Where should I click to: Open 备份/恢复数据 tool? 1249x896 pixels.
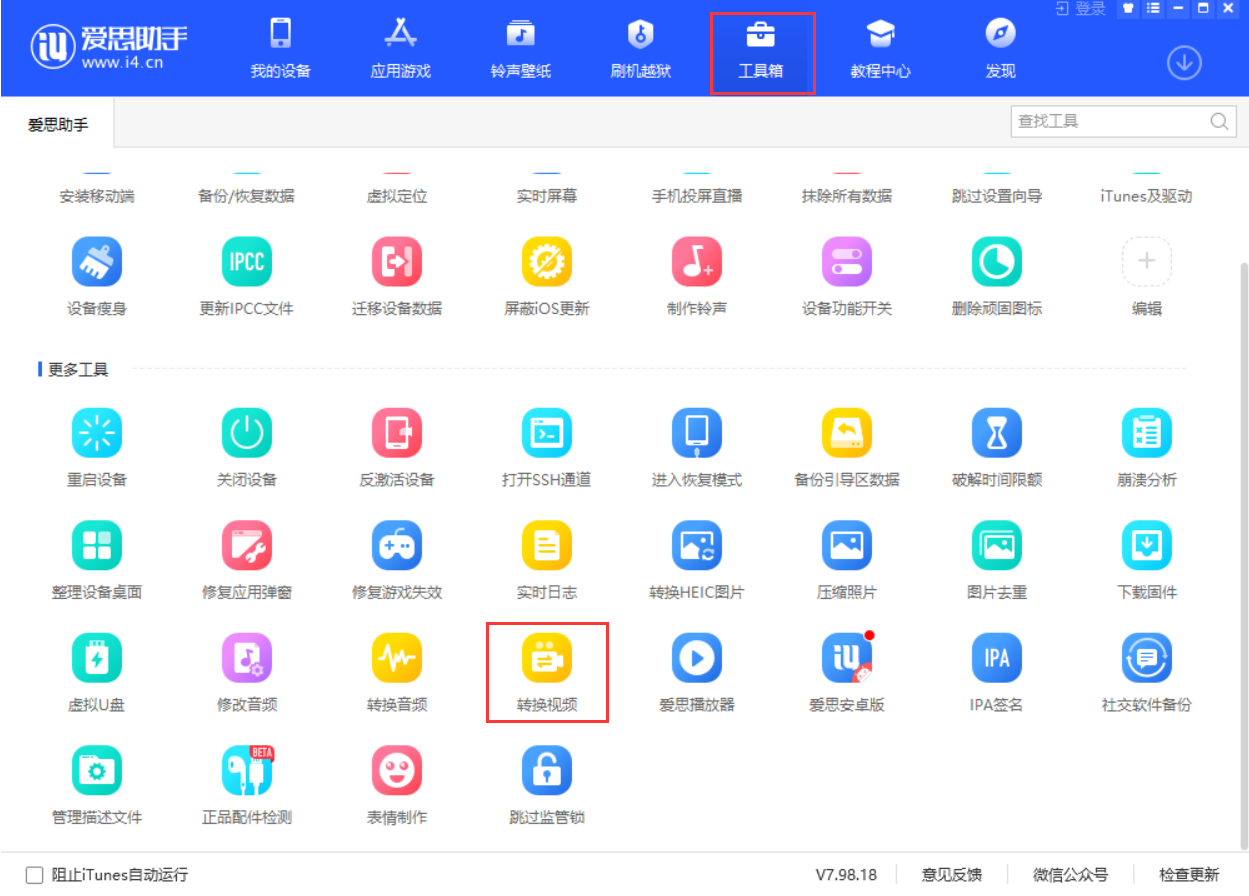pos(247,196)
